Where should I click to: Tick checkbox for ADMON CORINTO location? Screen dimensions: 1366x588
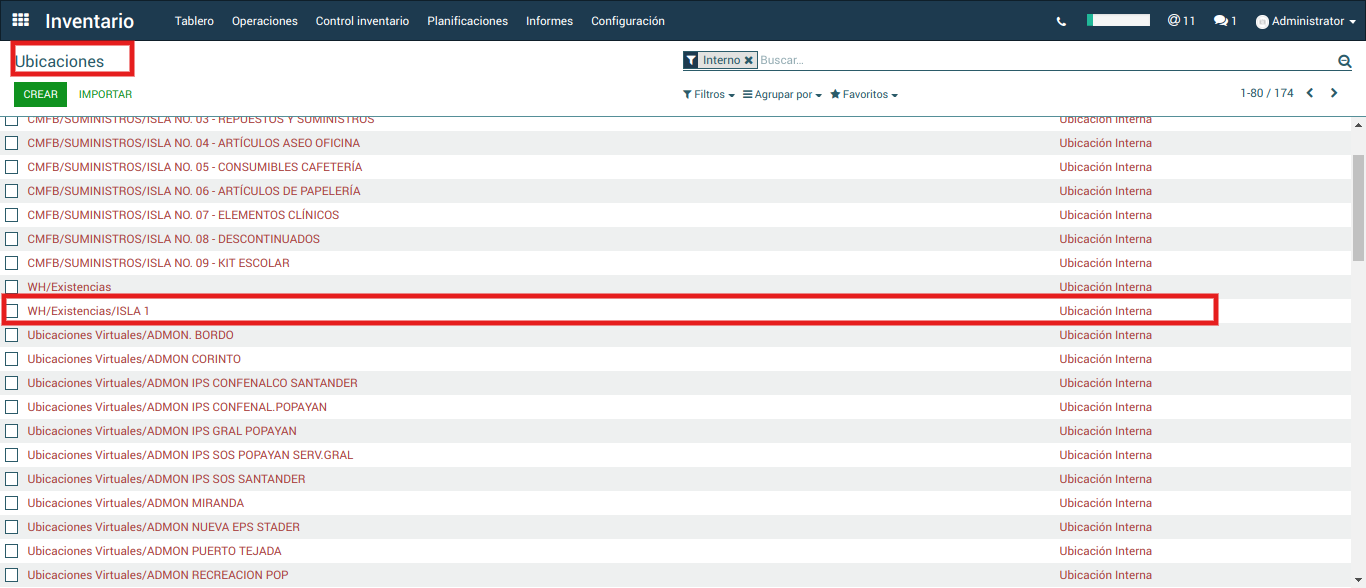(x=12, y=359)
